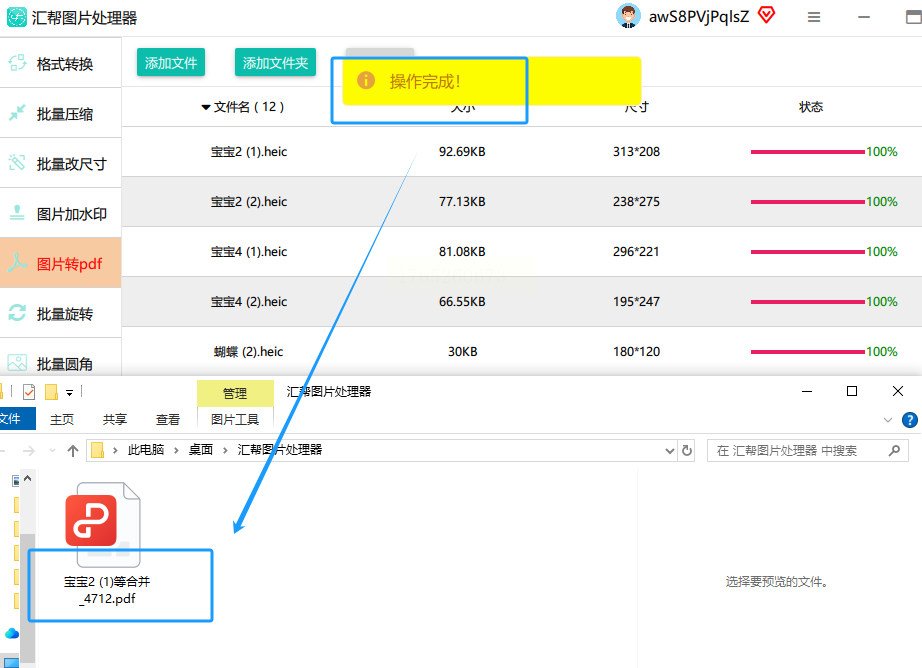Open 批量压缩 in sidebar
This screenshot has height=668, width=922.
61,113
